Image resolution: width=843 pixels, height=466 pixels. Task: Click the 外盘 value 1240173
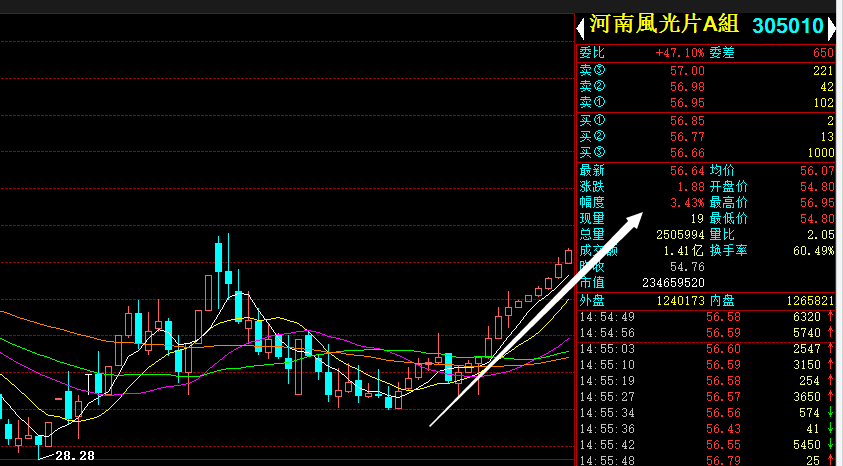[x=680, y=301]
